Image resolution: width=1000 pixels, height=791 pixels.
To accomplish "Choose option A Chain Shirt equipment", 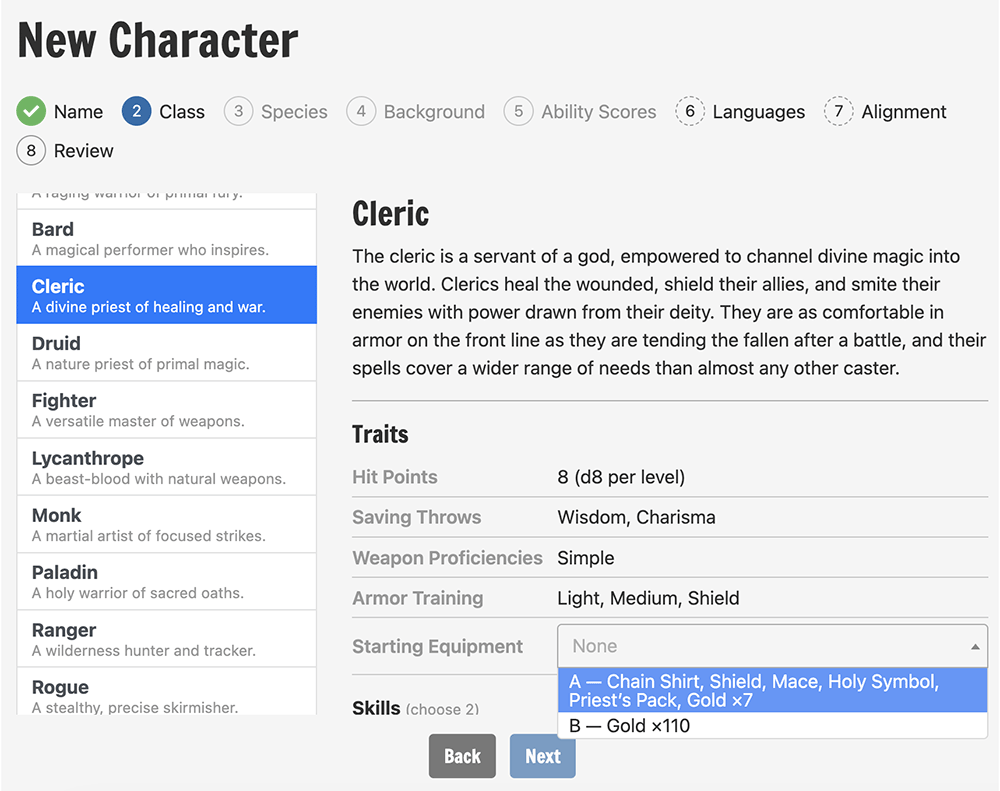I will (x=772, y=691).
